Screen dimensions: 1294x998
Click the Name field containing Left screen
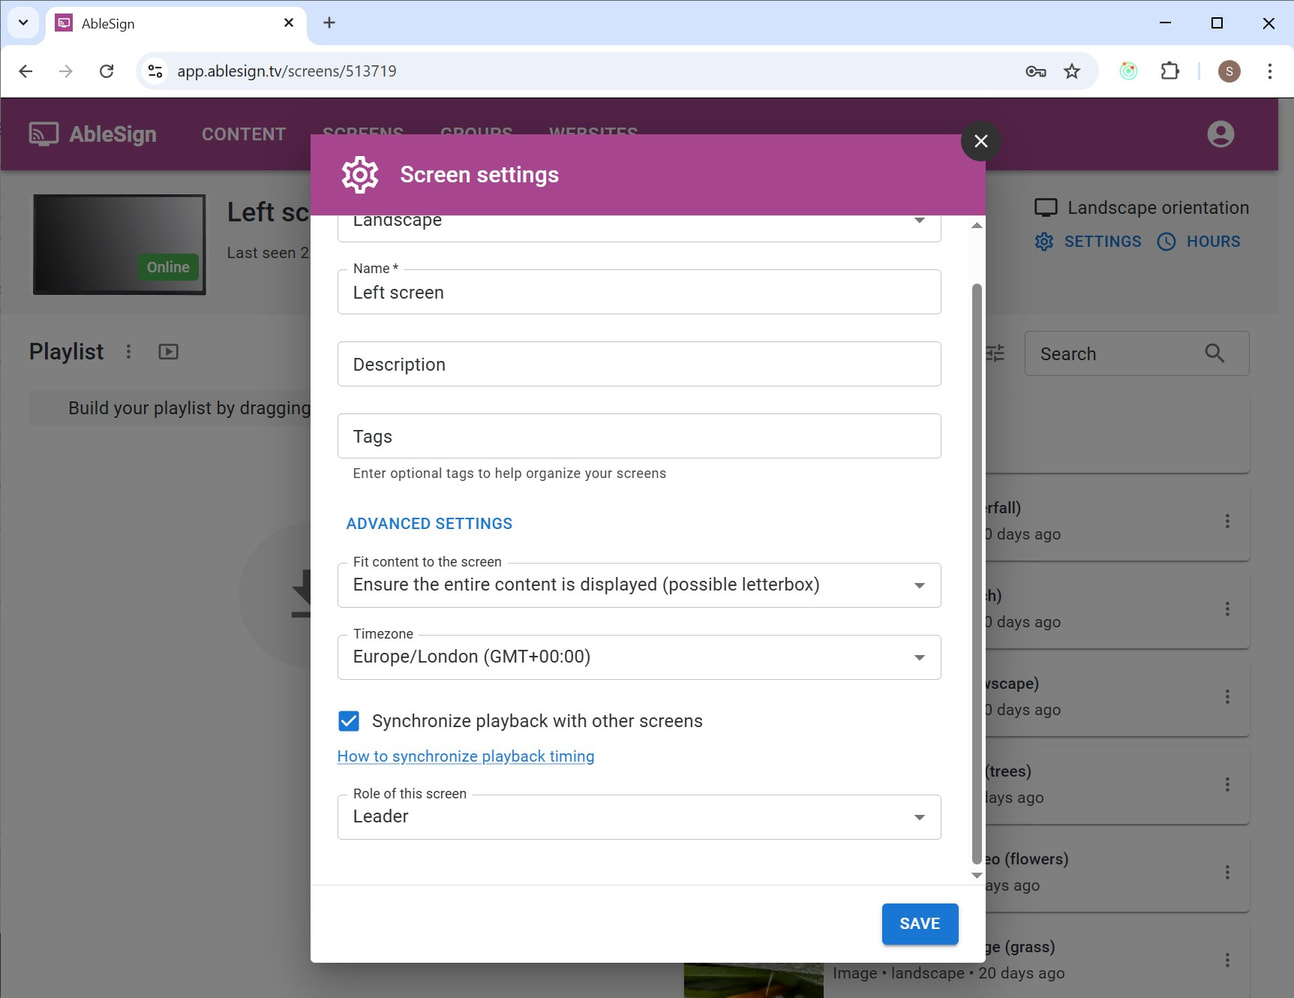(x=639, y=292)
